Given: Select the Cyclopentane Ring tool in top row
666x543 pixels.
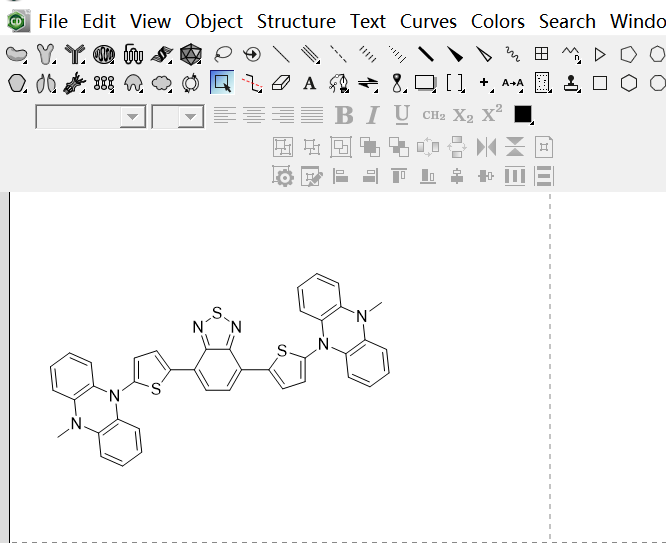Looking at the screenshot, I should 629,54.
